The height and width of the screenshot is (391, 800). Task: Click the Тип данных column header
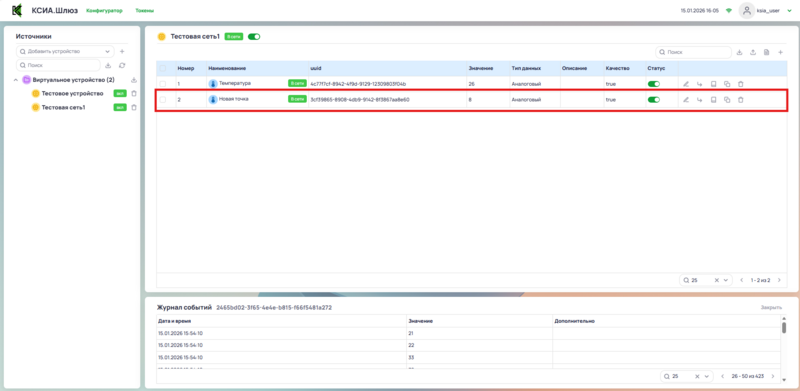click(526, 68)
